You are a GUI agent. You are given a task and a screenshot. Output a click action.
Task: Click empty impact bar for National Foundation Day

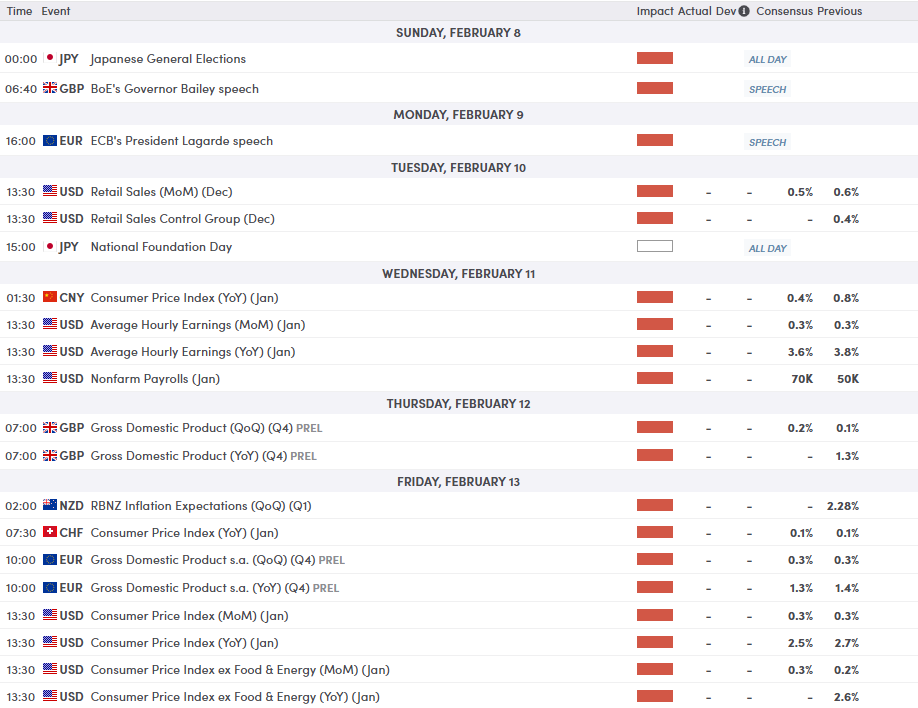[x=655, y=246]
